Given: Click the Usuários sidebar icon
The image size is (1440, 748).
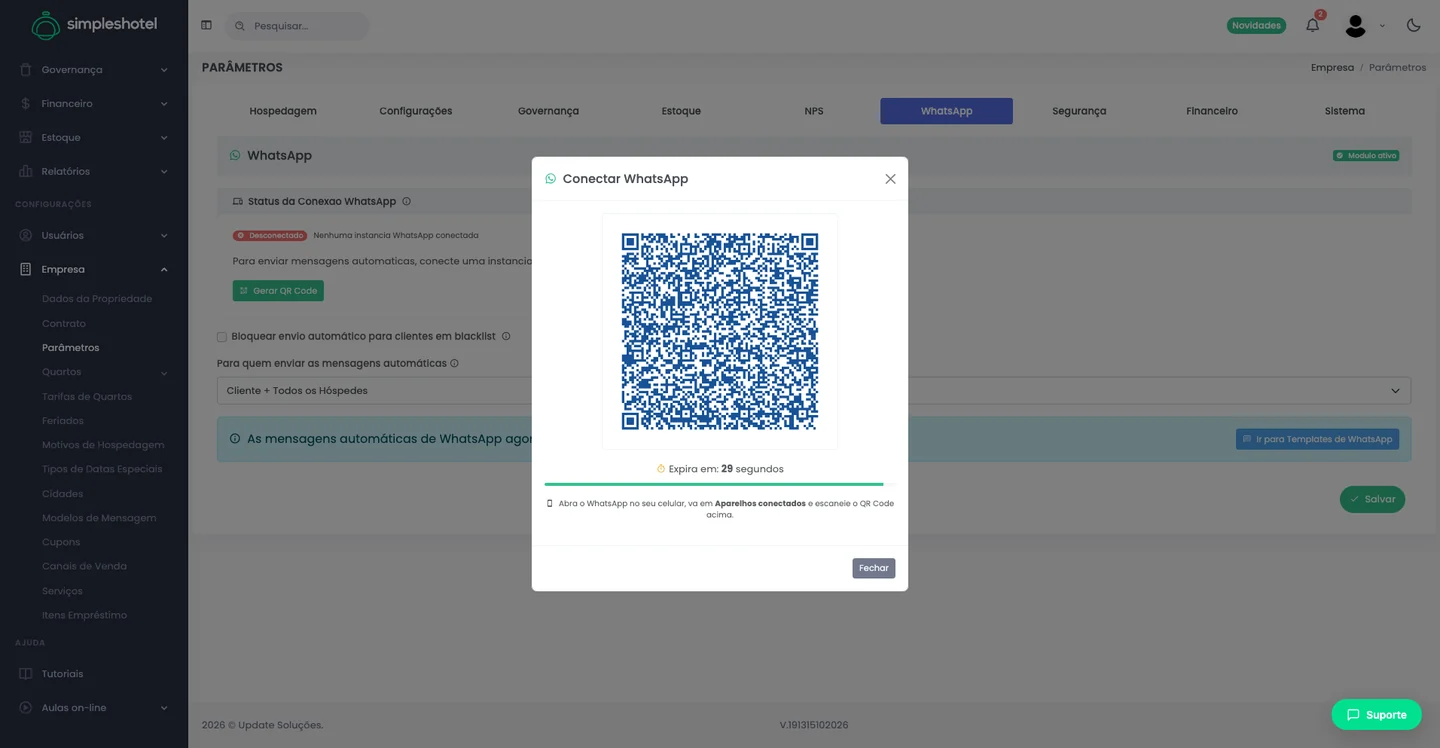Looking at the screenshot, I should pos(25,236).
